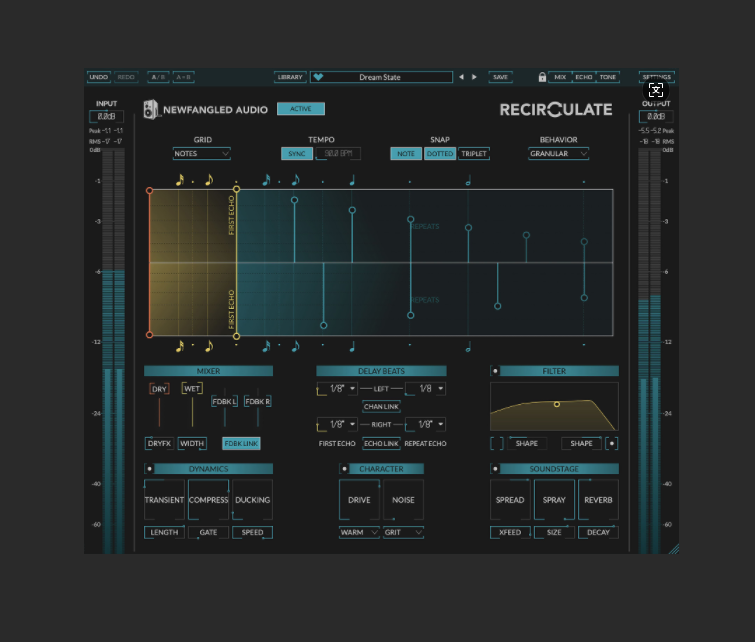Screen dimensions: 755x642
Task: Open the Left first echo 1/8 dropdown
Action: click(337, 389)
